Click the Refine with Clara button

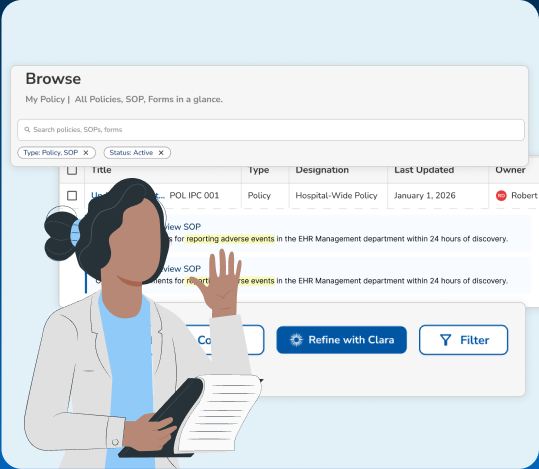click(341, 340)
